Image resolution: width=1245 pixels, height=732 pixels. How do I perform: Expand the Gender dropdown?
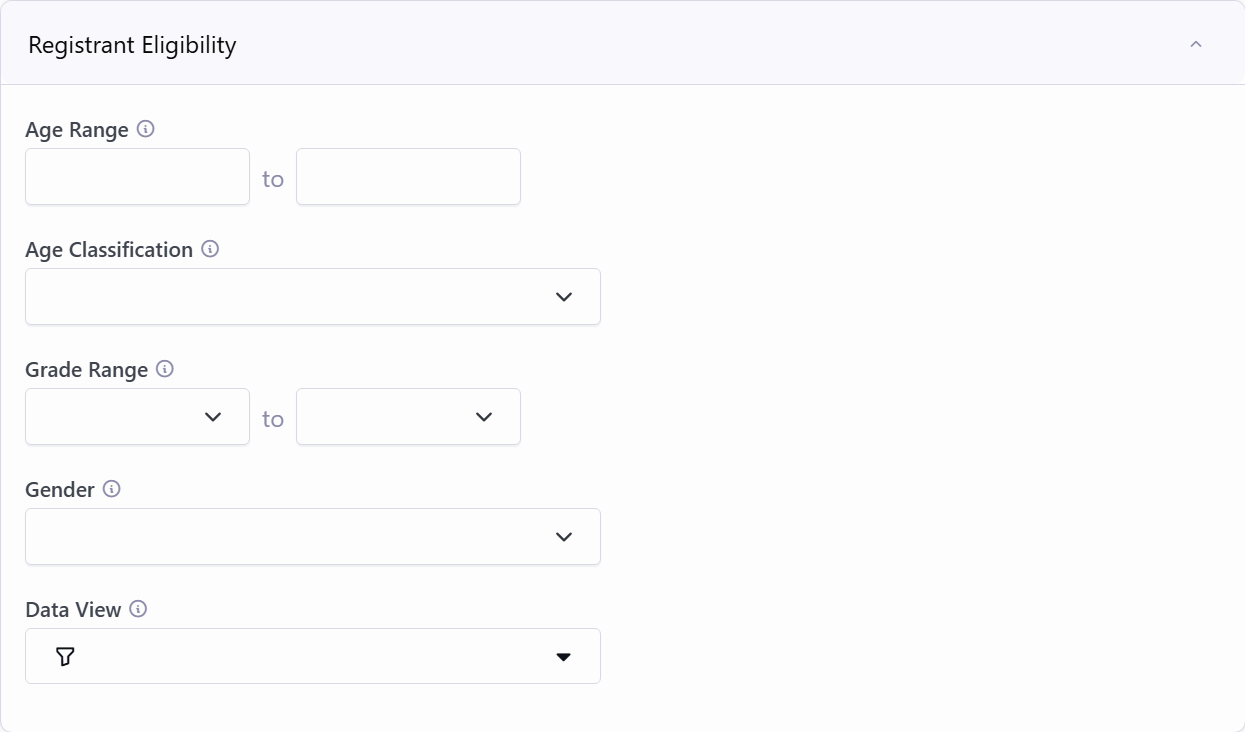312,537
